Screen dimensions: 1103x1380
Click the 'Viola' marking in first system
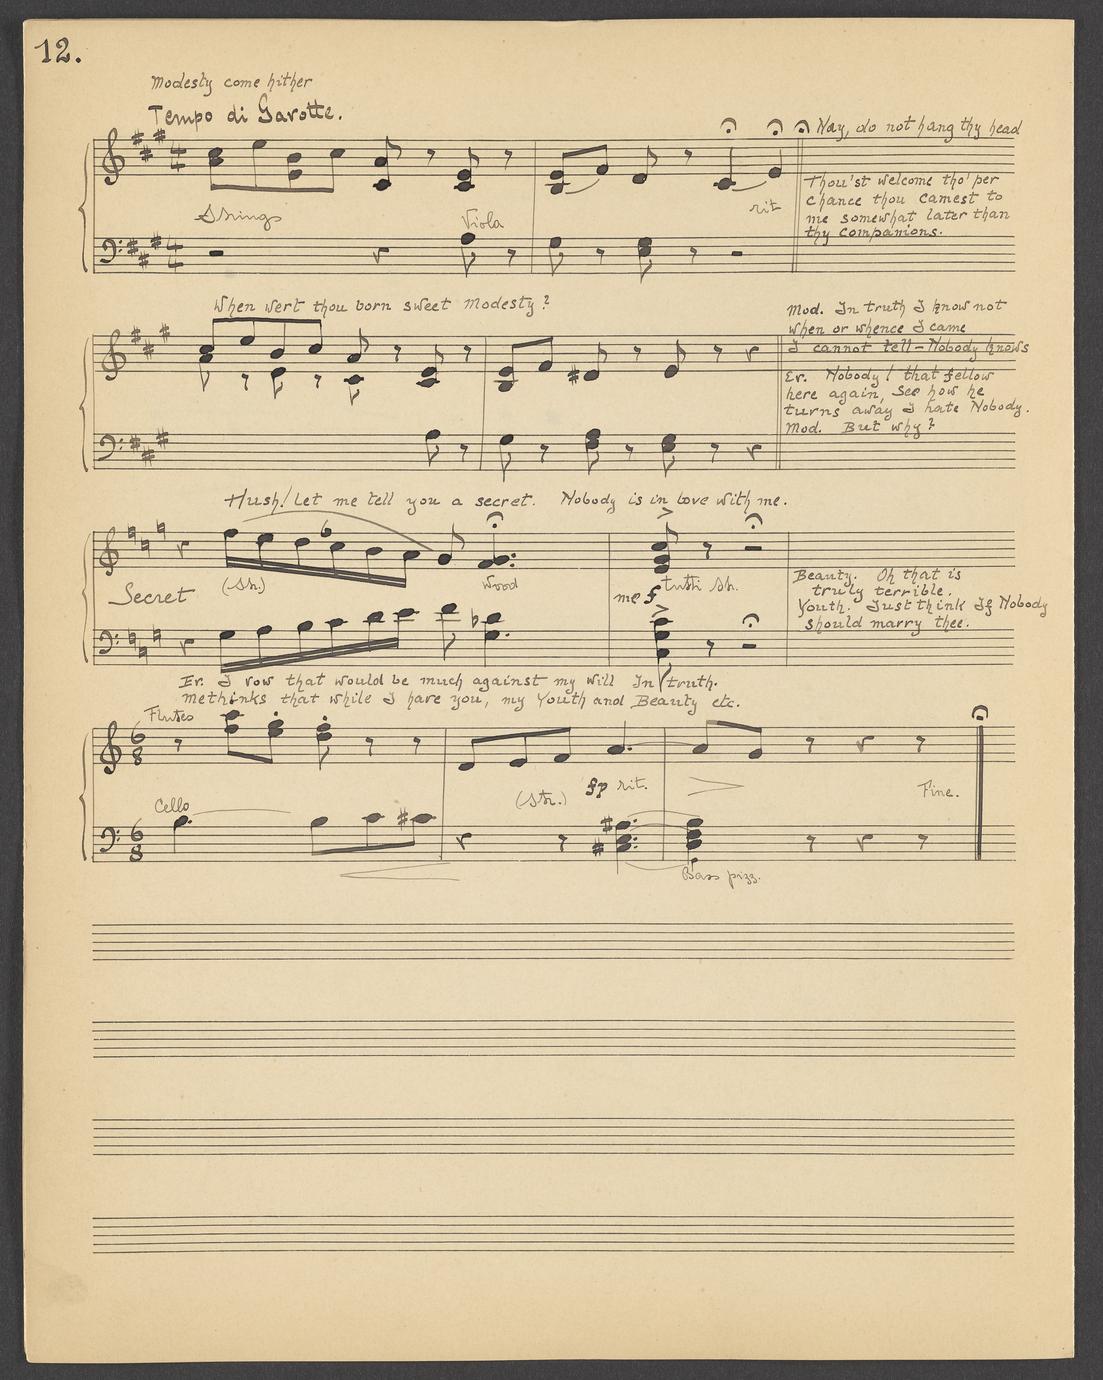[x=483, y=221]
